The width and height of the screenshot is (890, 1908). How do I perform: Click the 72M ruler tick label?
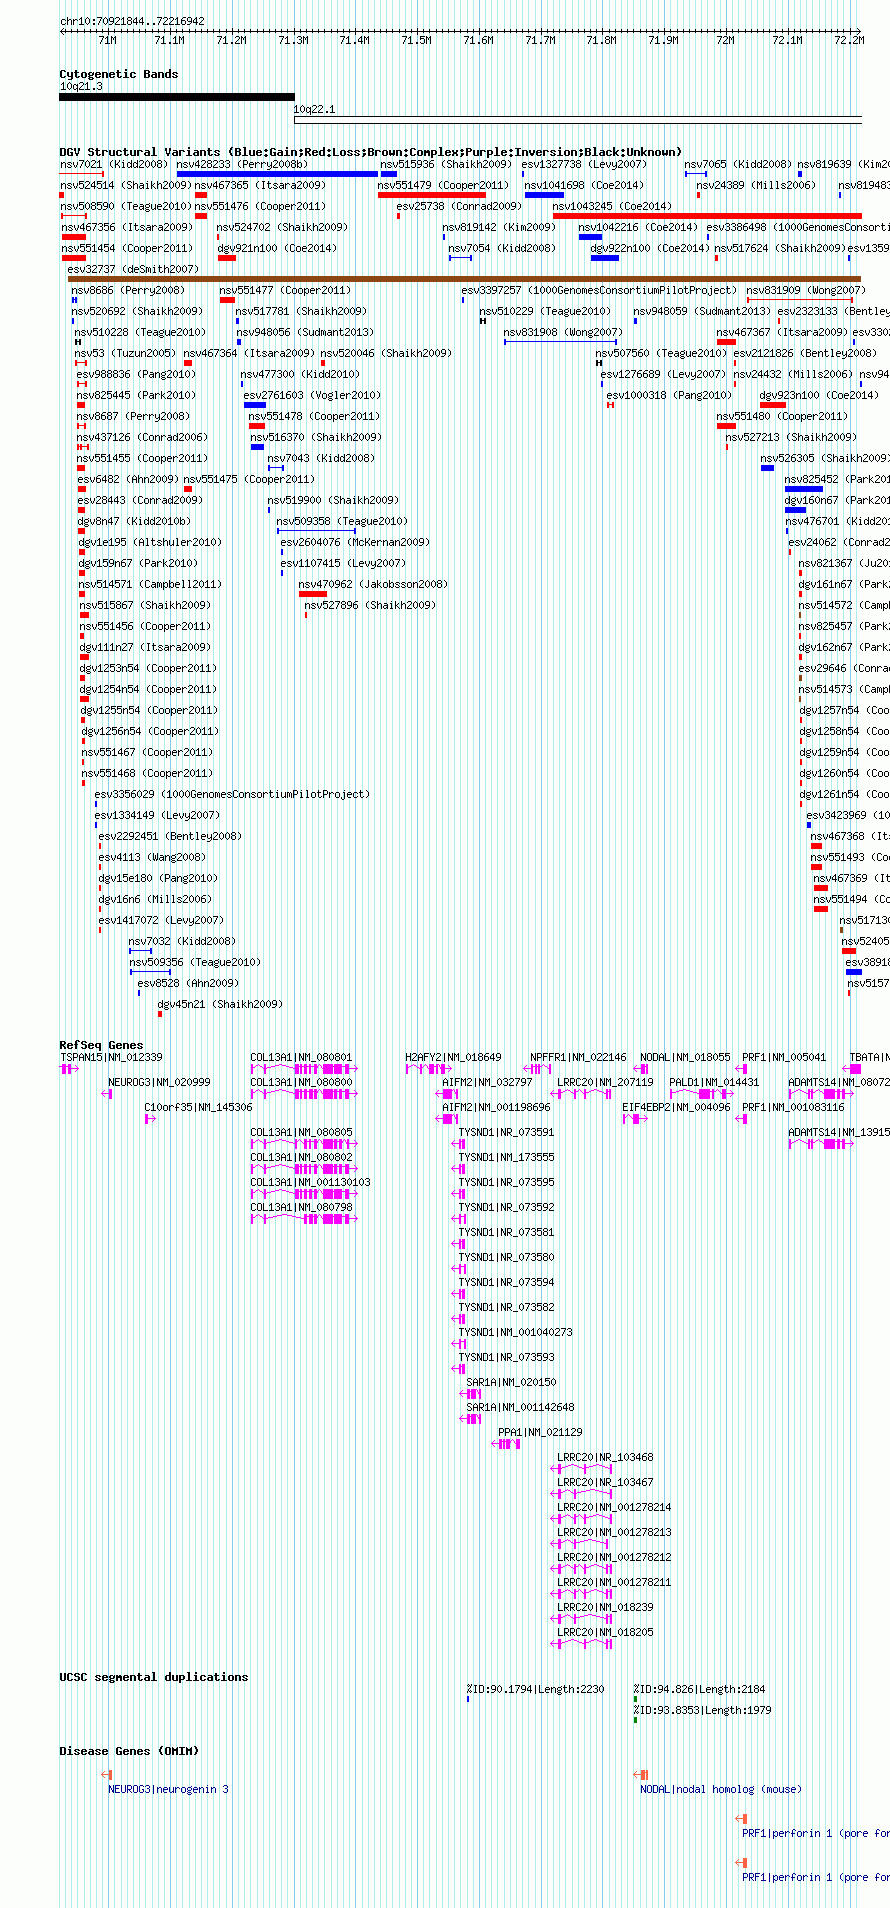725,40
